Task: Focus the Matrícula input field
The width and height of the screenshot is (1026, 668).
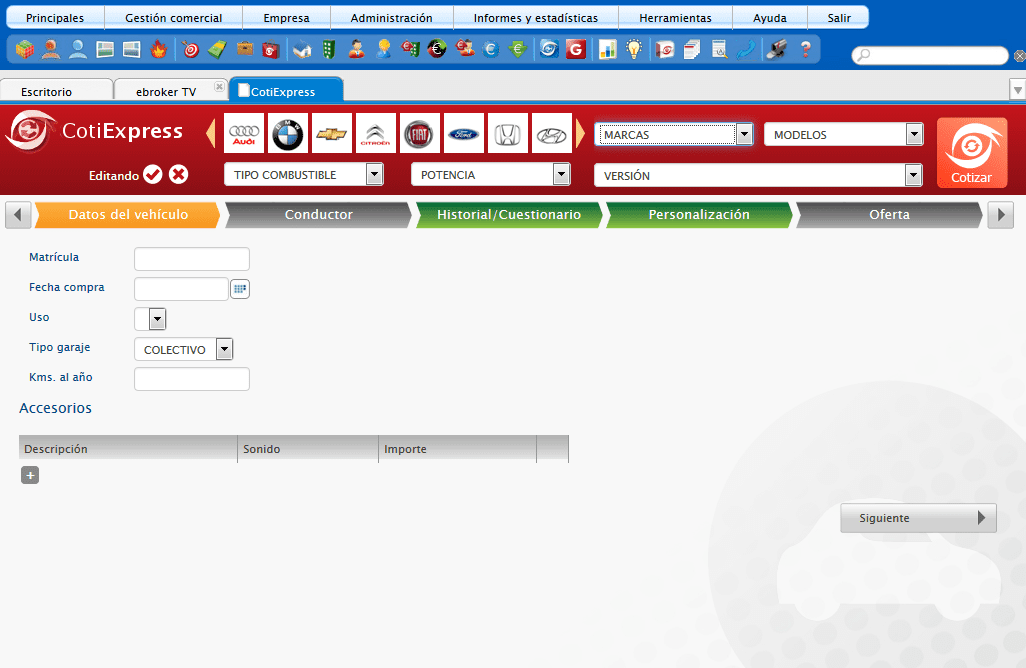Action: tap(192, 258)
